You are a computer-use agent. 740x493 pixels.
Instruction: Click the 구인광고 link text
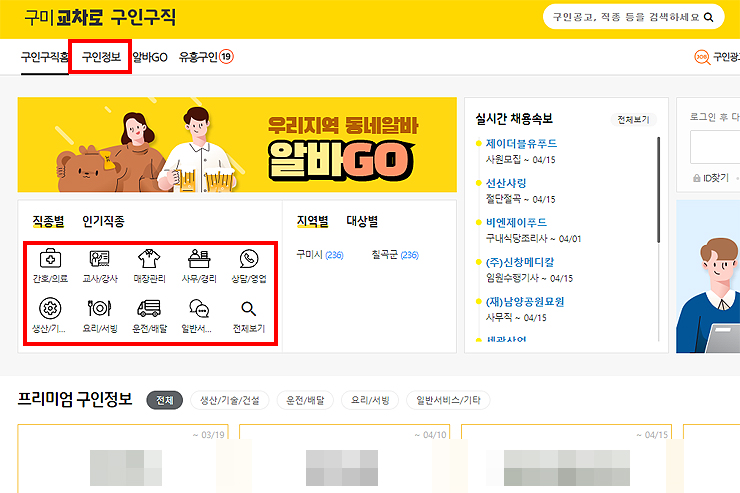(x=726, y=57)
